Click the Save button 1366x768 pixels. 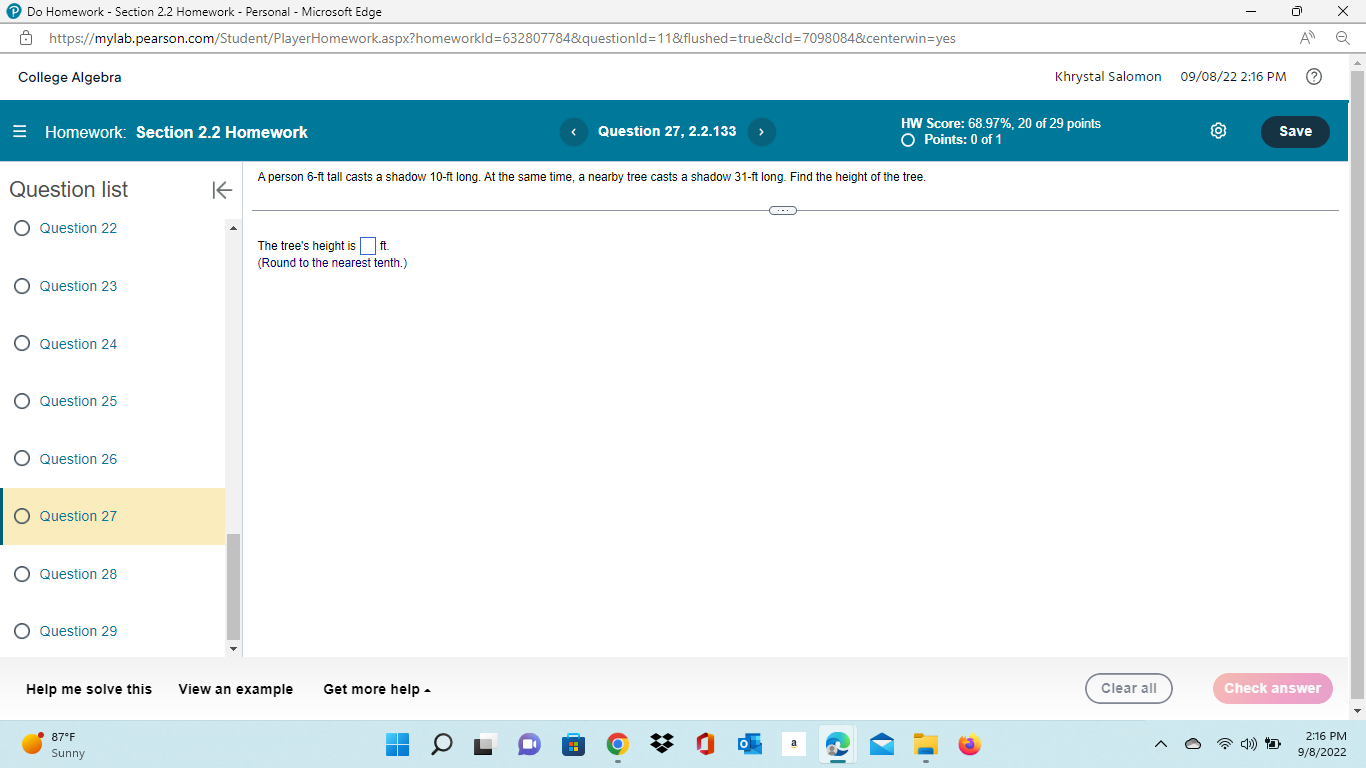tap(1295, 132)
